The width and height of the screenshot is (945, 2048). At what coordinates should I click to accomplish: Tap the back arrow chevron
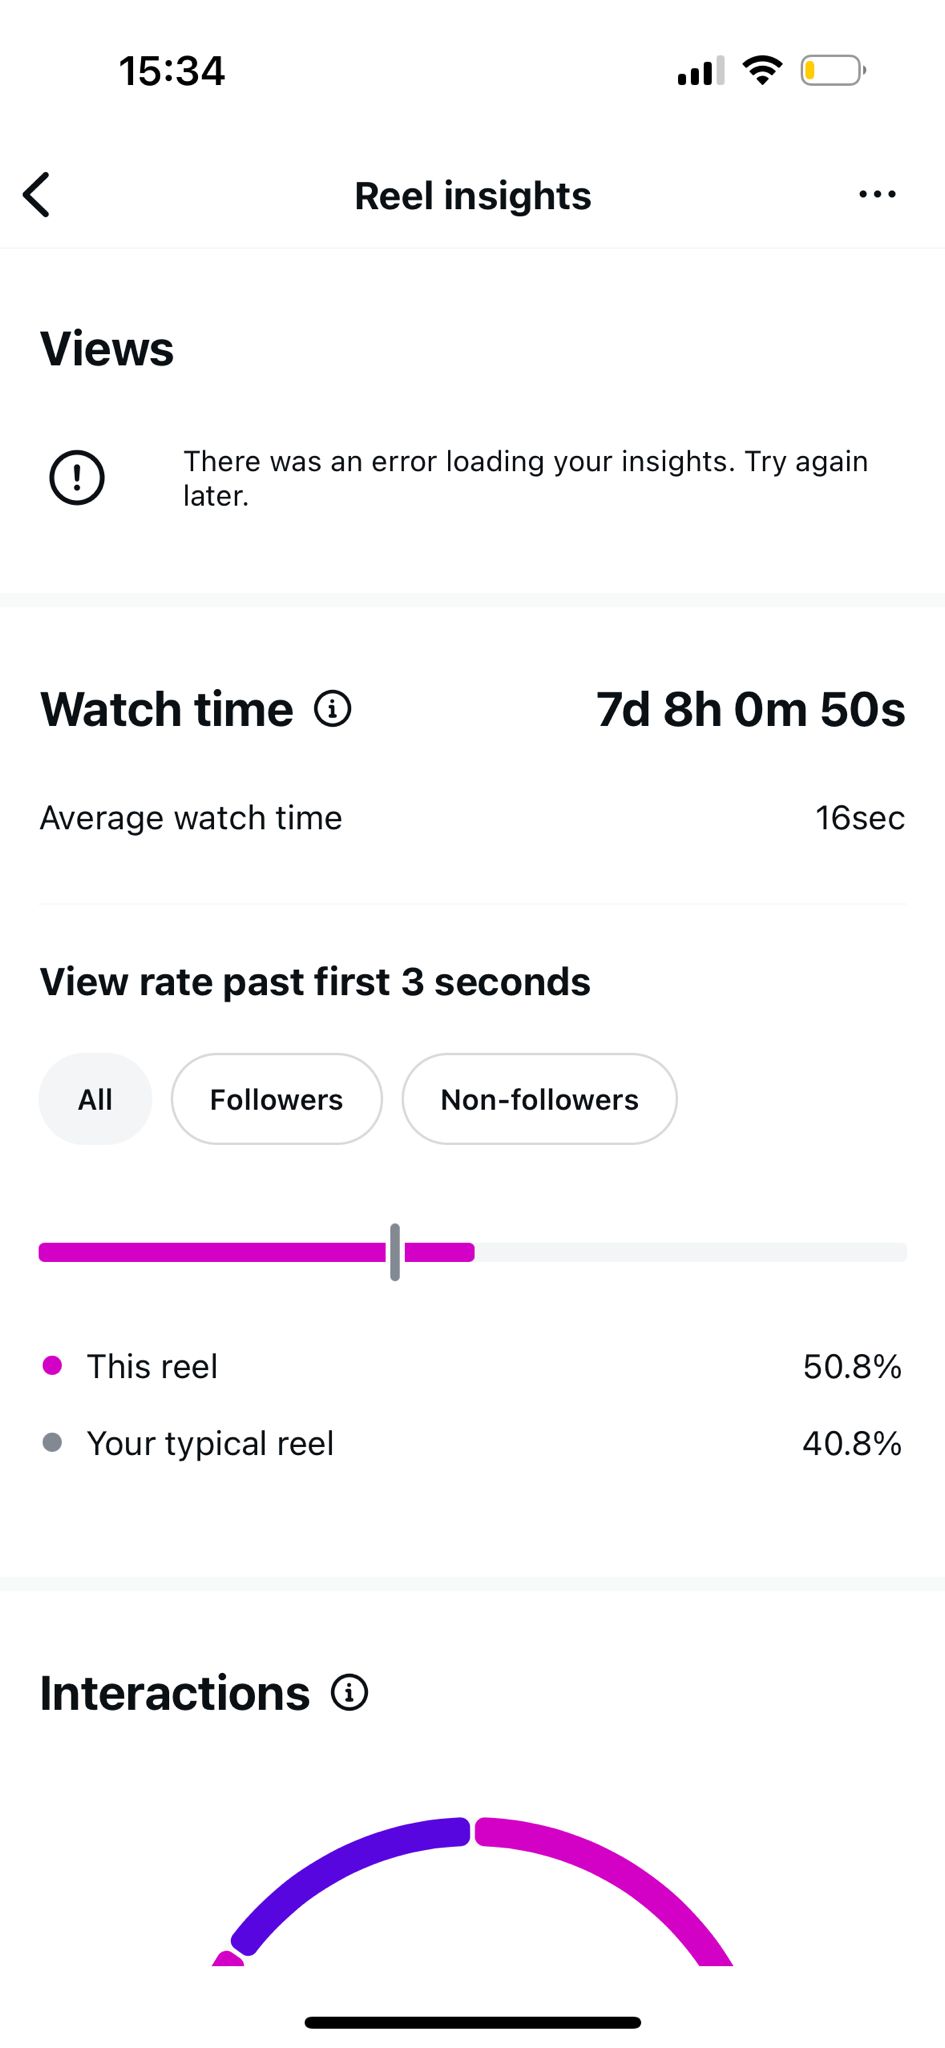[x=37, y=195]
